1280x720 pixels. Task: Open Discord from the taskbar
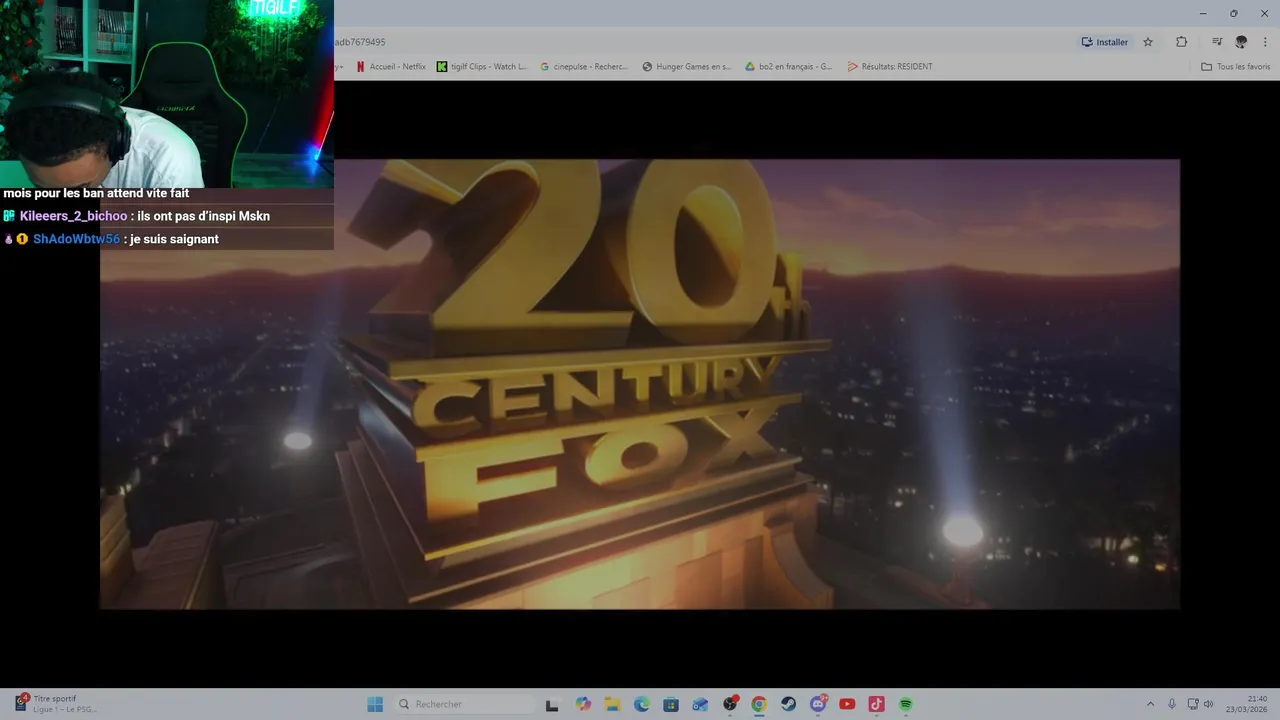pyautogui.click(x=818, y=704)
